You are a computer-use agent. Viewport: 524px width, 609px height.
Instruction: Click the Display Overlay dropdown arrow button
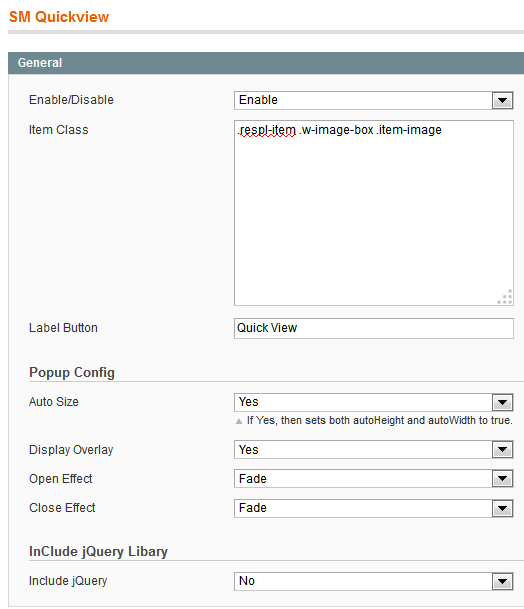pyautogui.click(x=502, y=450)
